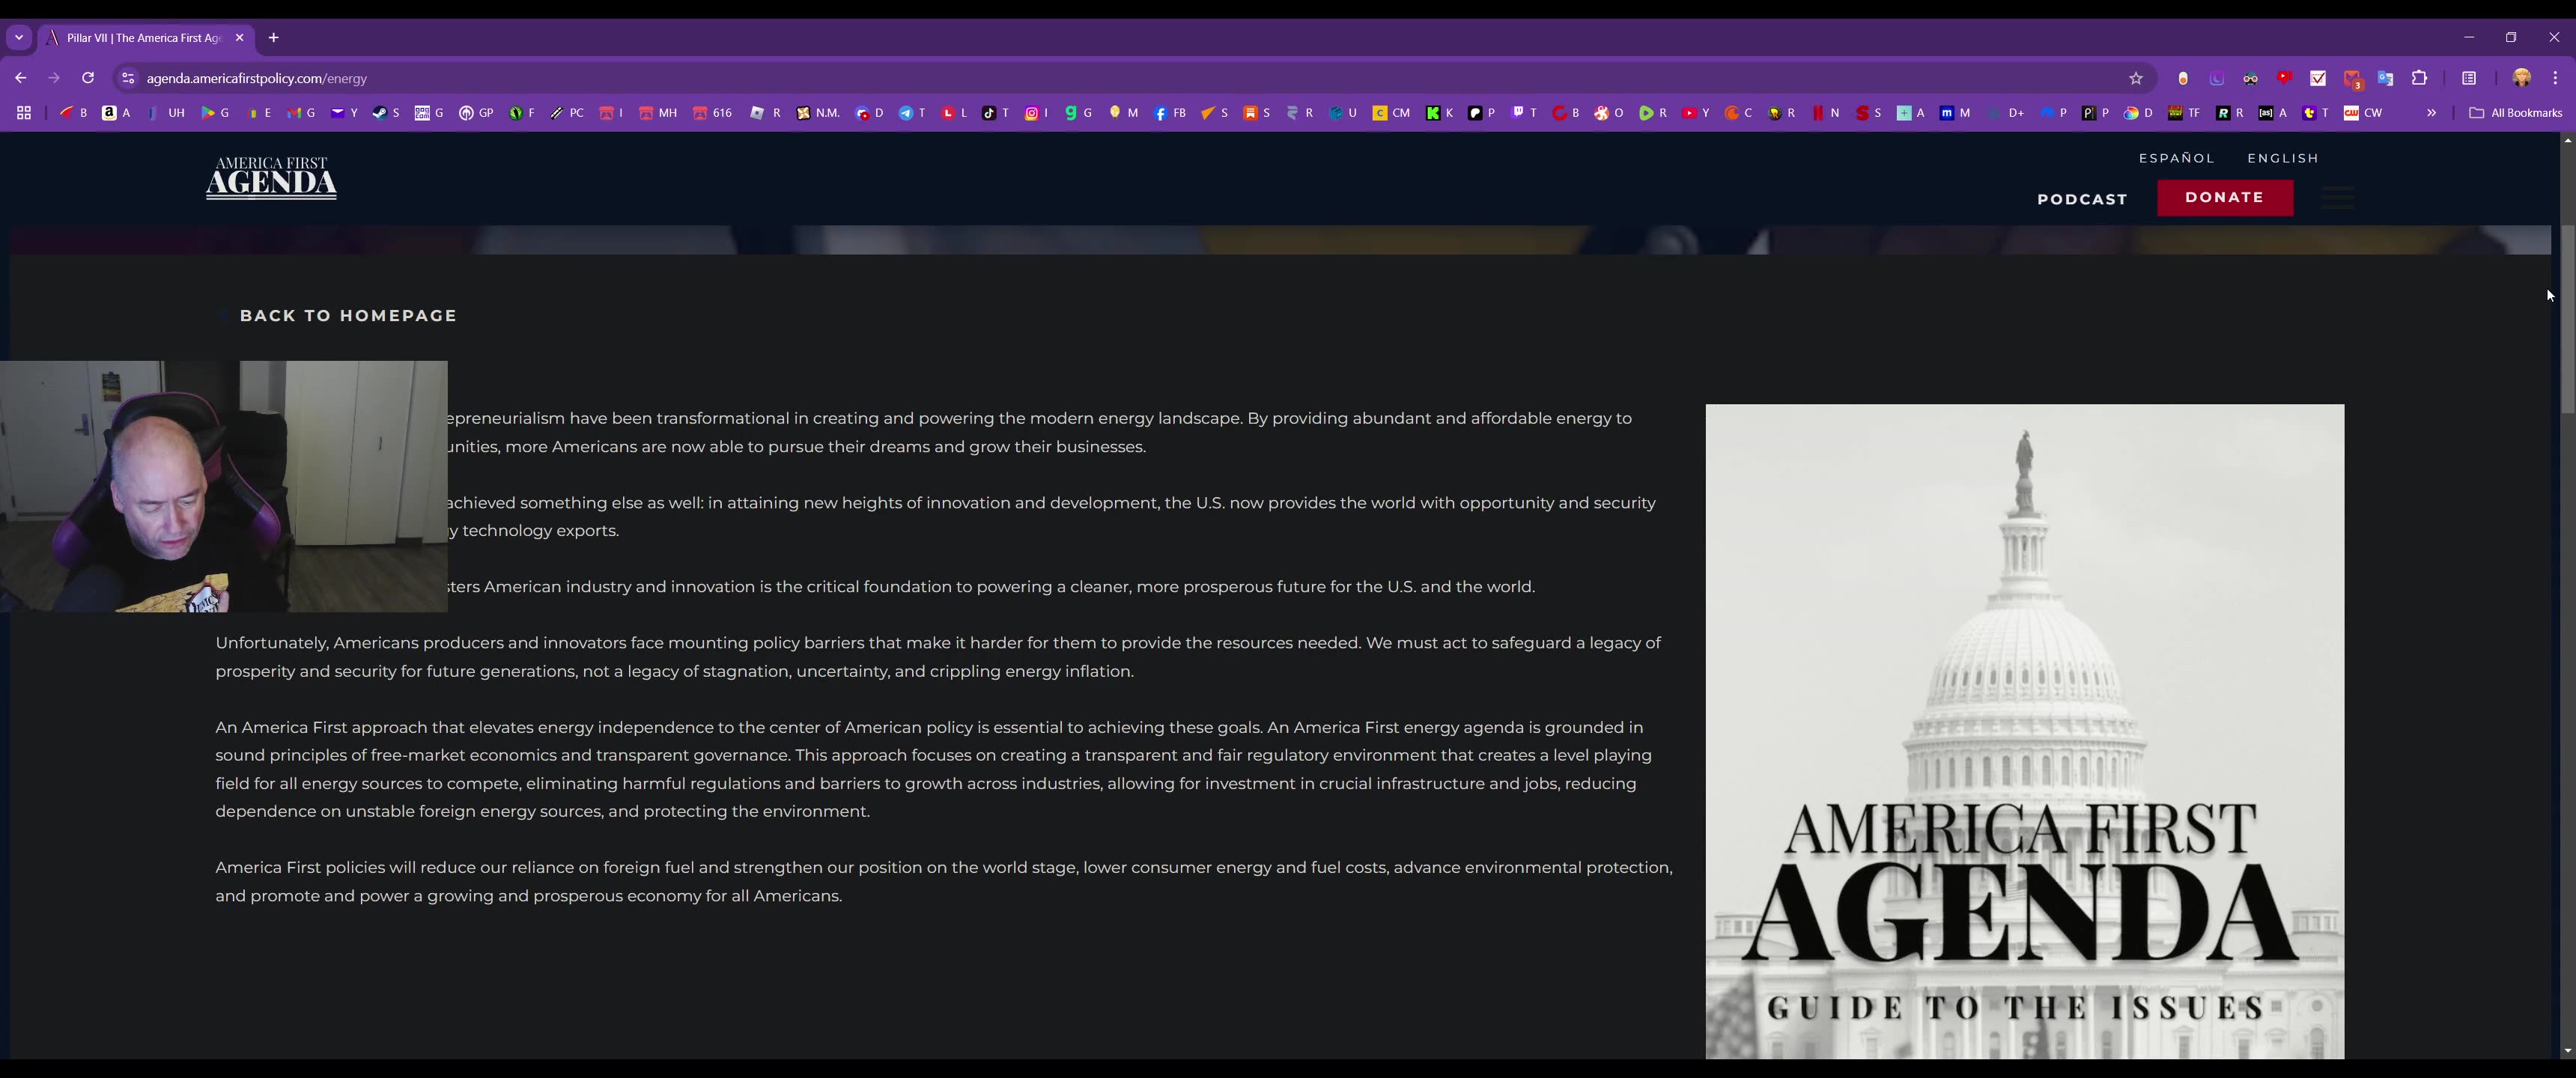Image resolution: width=2576 pixels, height=1078 pixels.
Task: Follow the Back to Homepage link
Action: 347,316
